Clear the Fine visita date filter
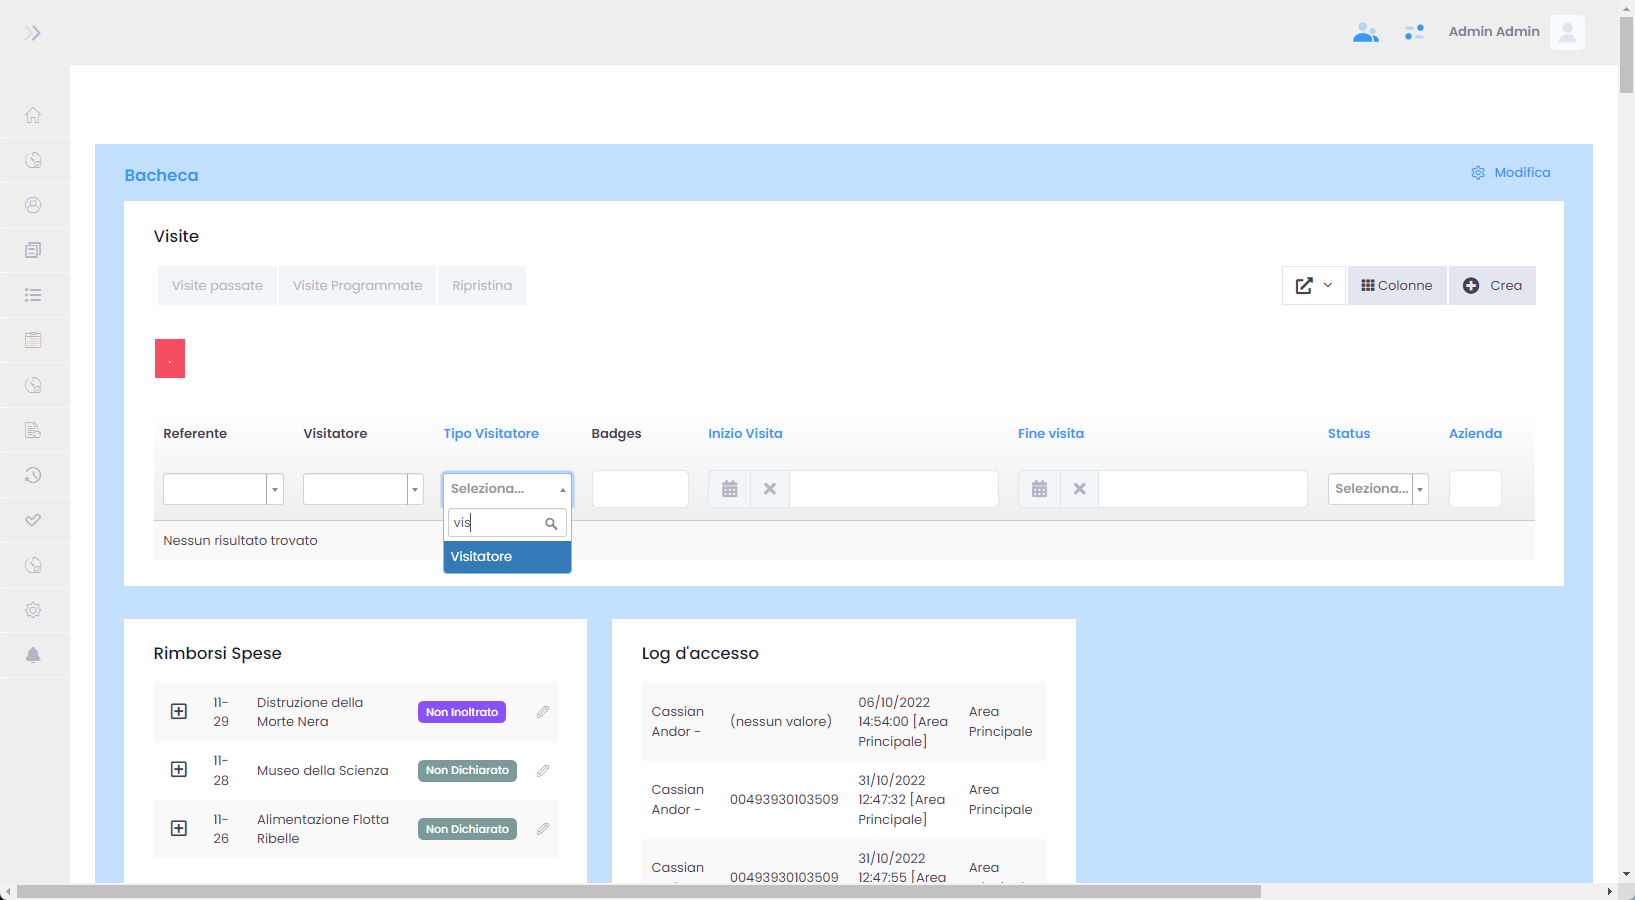The width and height of the screenshot is (1635, 900). [x=1080, y=489]
